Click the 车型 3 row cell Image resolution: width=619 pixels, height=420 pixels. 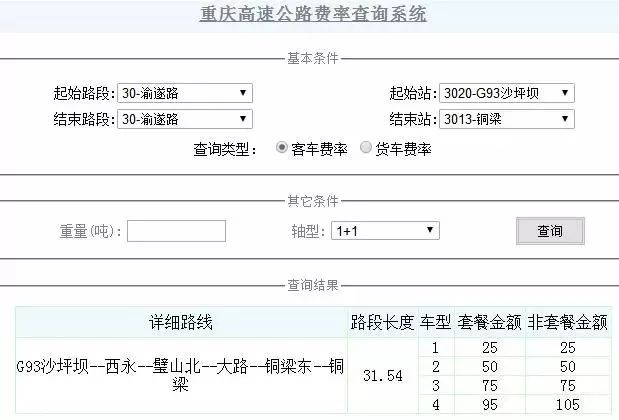tap(435, 386)
